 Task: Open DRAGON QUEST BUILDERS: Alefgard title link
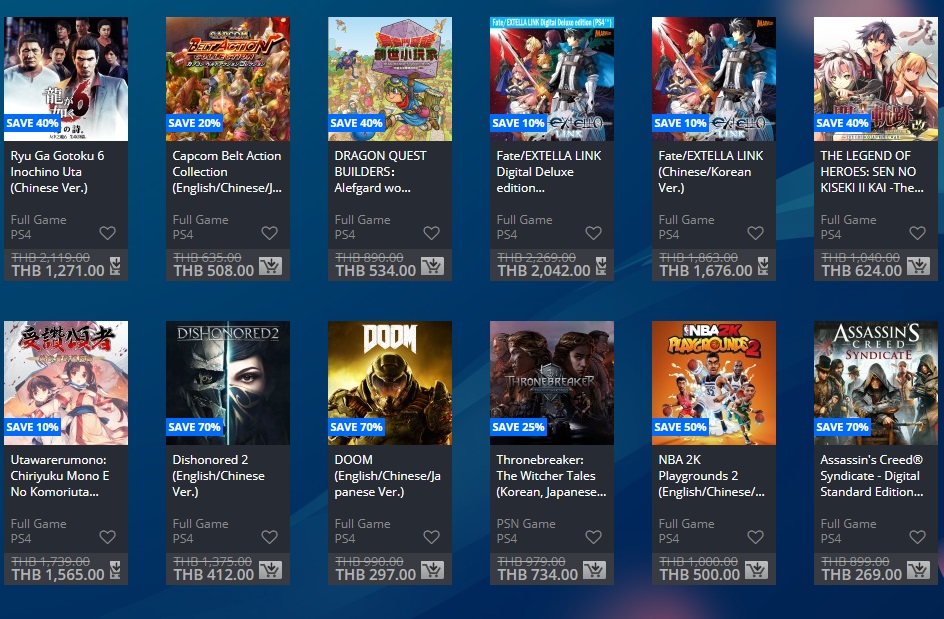click(380, 172)
